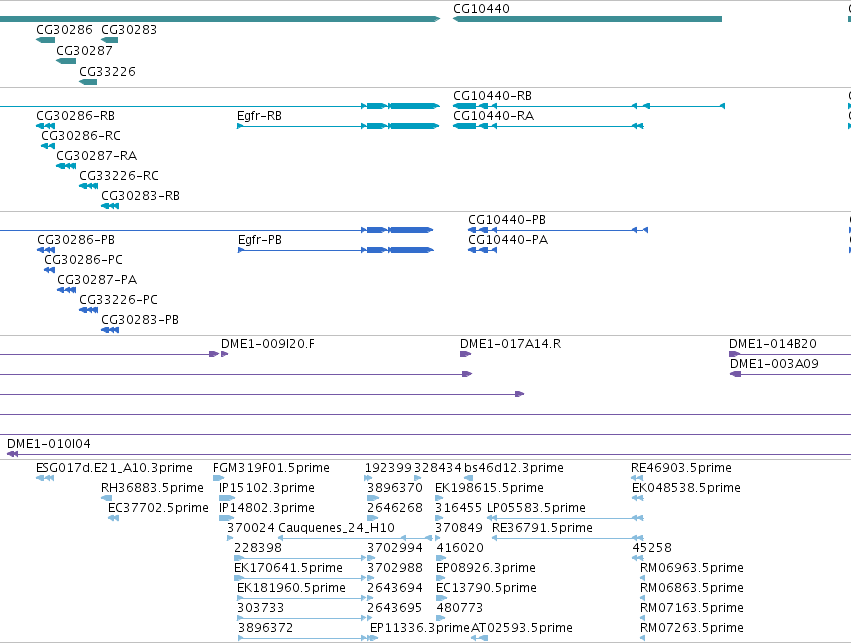The image size is (851, 643).
Task: Select the IP15102.3prime EST label
Action: [x=266, y=488]
